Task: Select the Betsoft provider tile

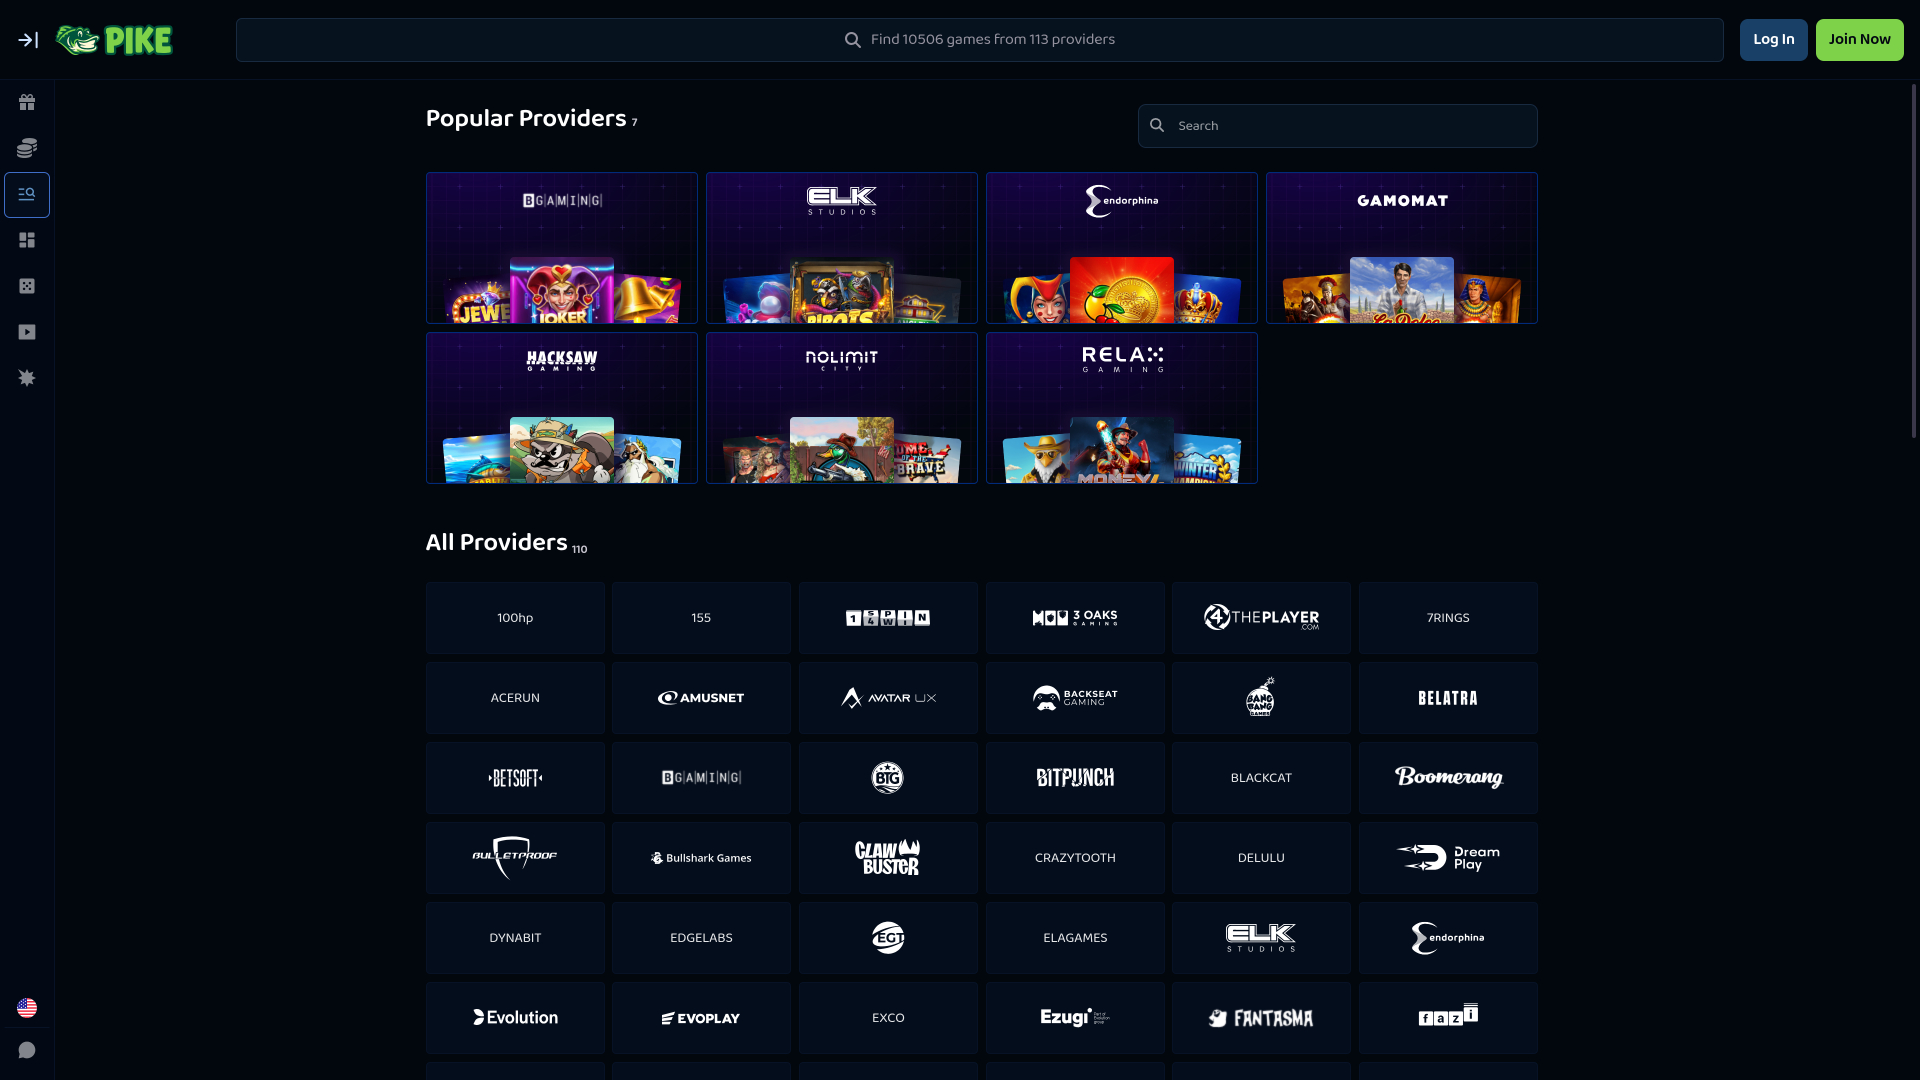Action: 515,778
